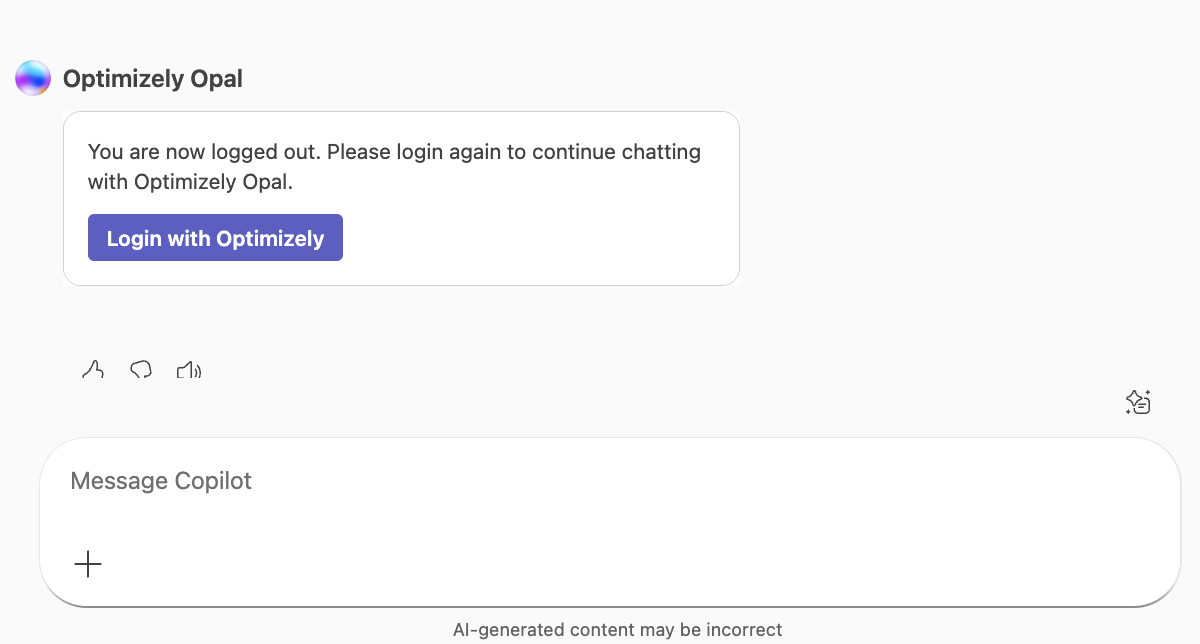Open AI prompt suggestions with the sparkle icon

(x=1137, y=401)
